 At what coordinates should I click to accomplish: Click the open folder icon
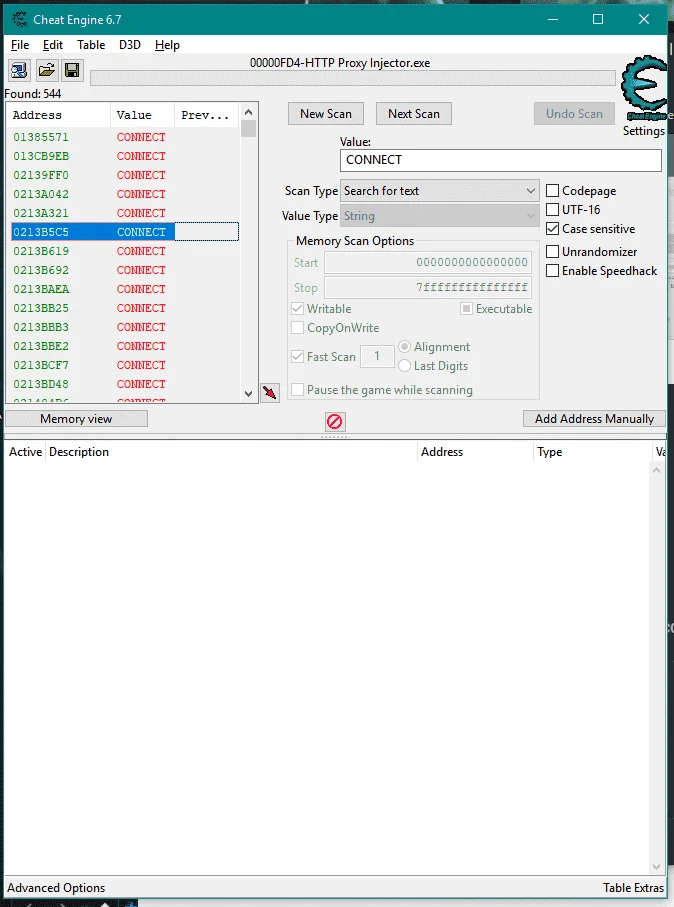[x=46, y=71]
